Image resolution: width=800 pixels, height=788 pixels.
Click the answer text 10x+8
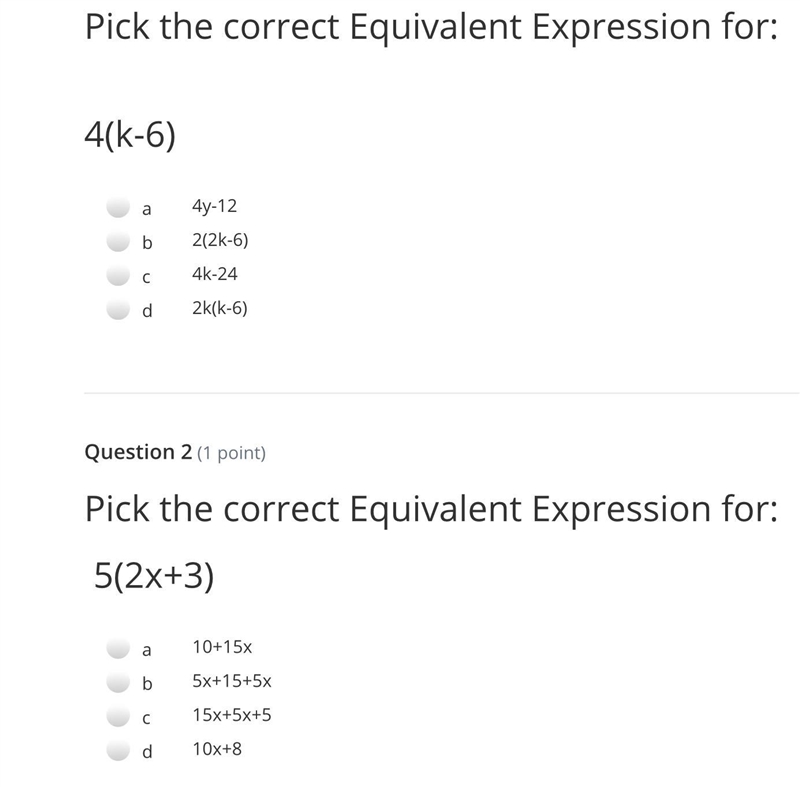coord(217,749)
